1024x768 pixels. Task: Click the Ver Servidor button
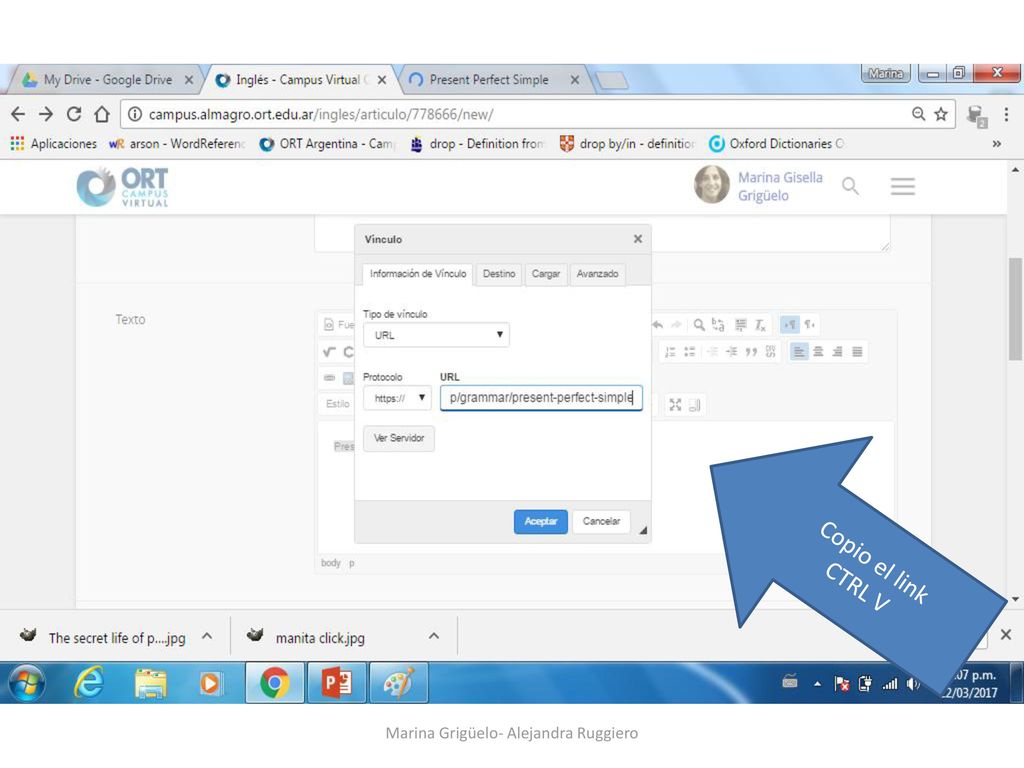click(x=398, y=438)
